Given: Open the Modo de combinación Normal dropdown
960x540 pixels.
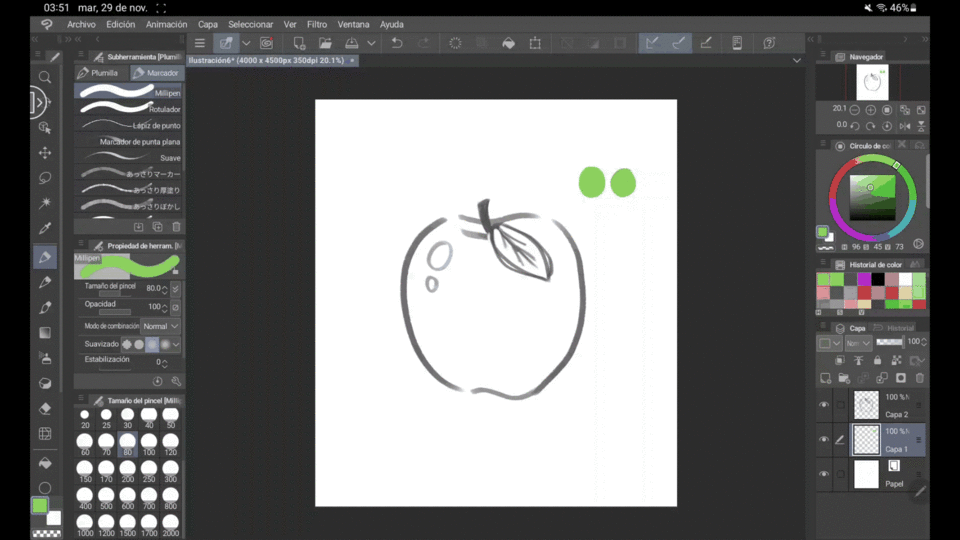Looking at the screenshot, I should tap(160, 326).
